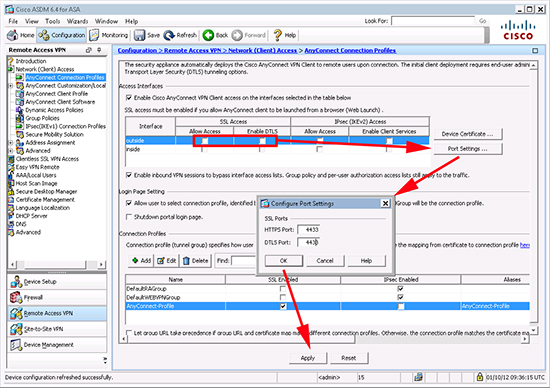Check SSL Allow Access for outside interface

coord(205,141)
